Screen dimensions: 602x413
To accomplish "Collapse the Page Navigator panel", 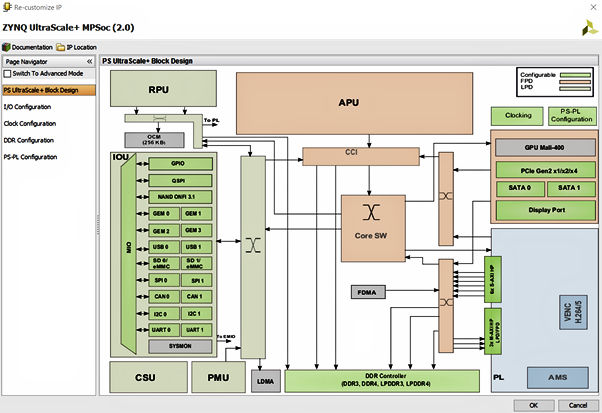I will tap(89, 61).
